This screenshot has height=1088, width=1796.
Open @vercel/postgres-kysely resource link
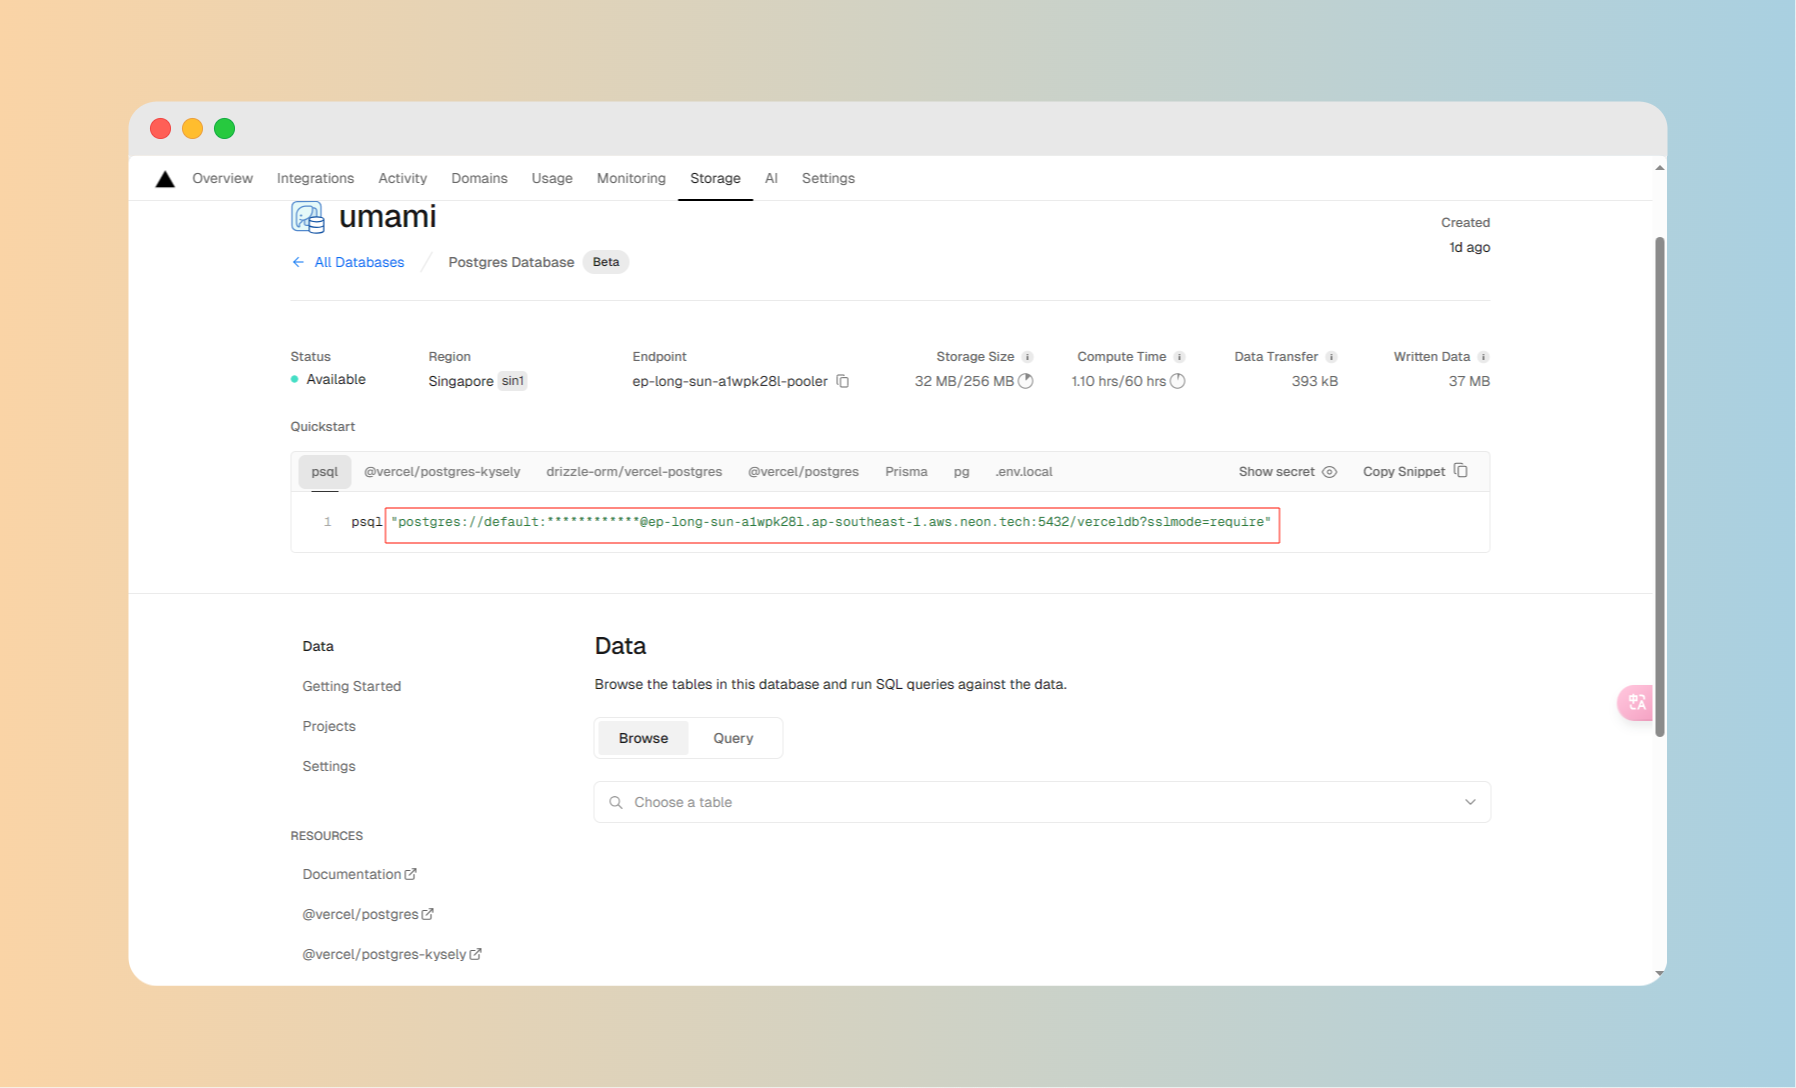392,954
